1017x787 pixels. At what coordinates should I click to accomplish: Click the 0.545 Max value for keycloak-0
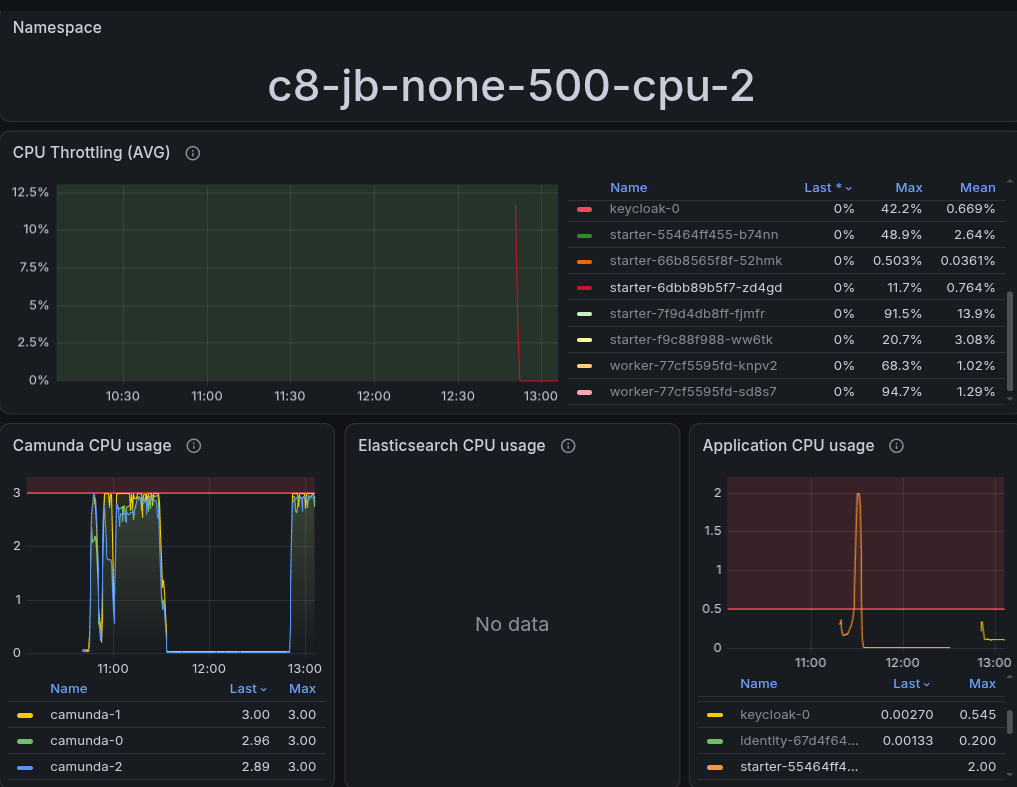coord(977,714)
